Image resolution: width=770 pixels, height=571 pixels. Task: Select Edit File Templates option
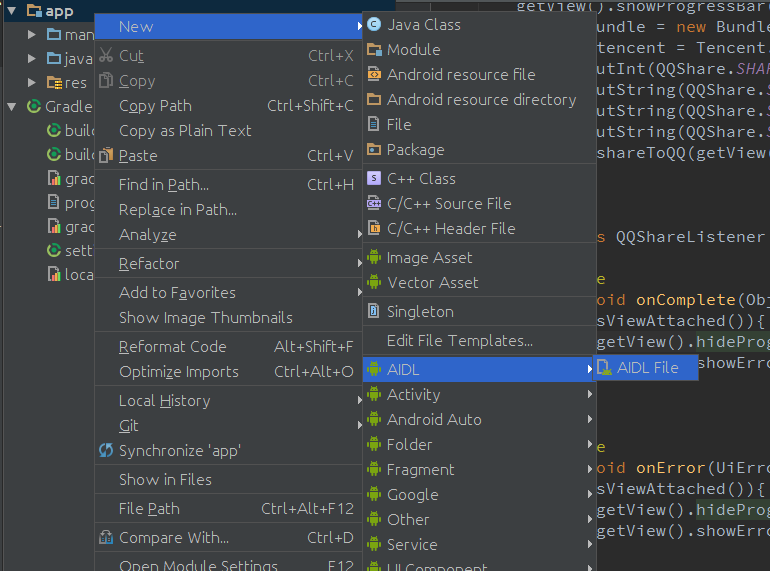click(459, 340)
